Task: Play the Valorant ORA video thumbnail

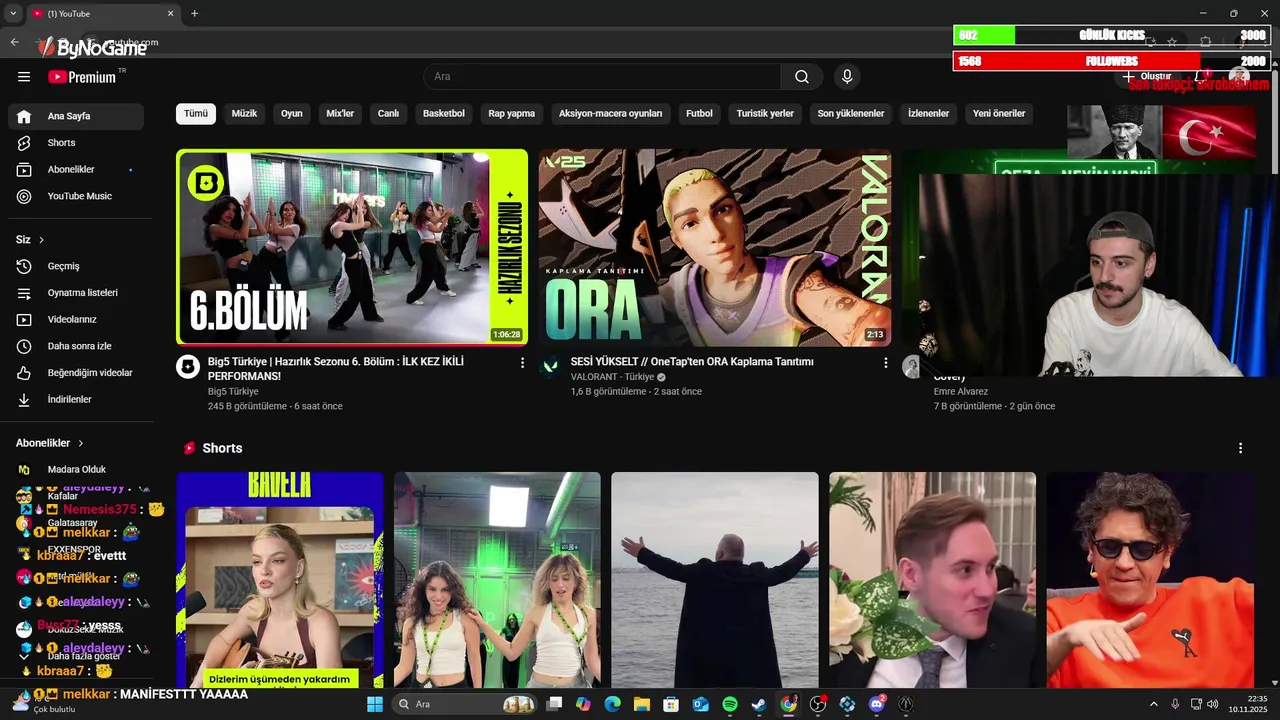Action: pyautogui.click(x=715, y=248)
